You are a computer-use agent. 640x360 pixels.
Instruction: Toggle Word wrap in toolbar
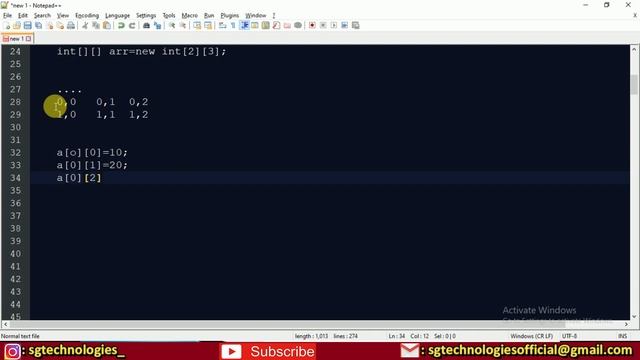coord(222,25)
